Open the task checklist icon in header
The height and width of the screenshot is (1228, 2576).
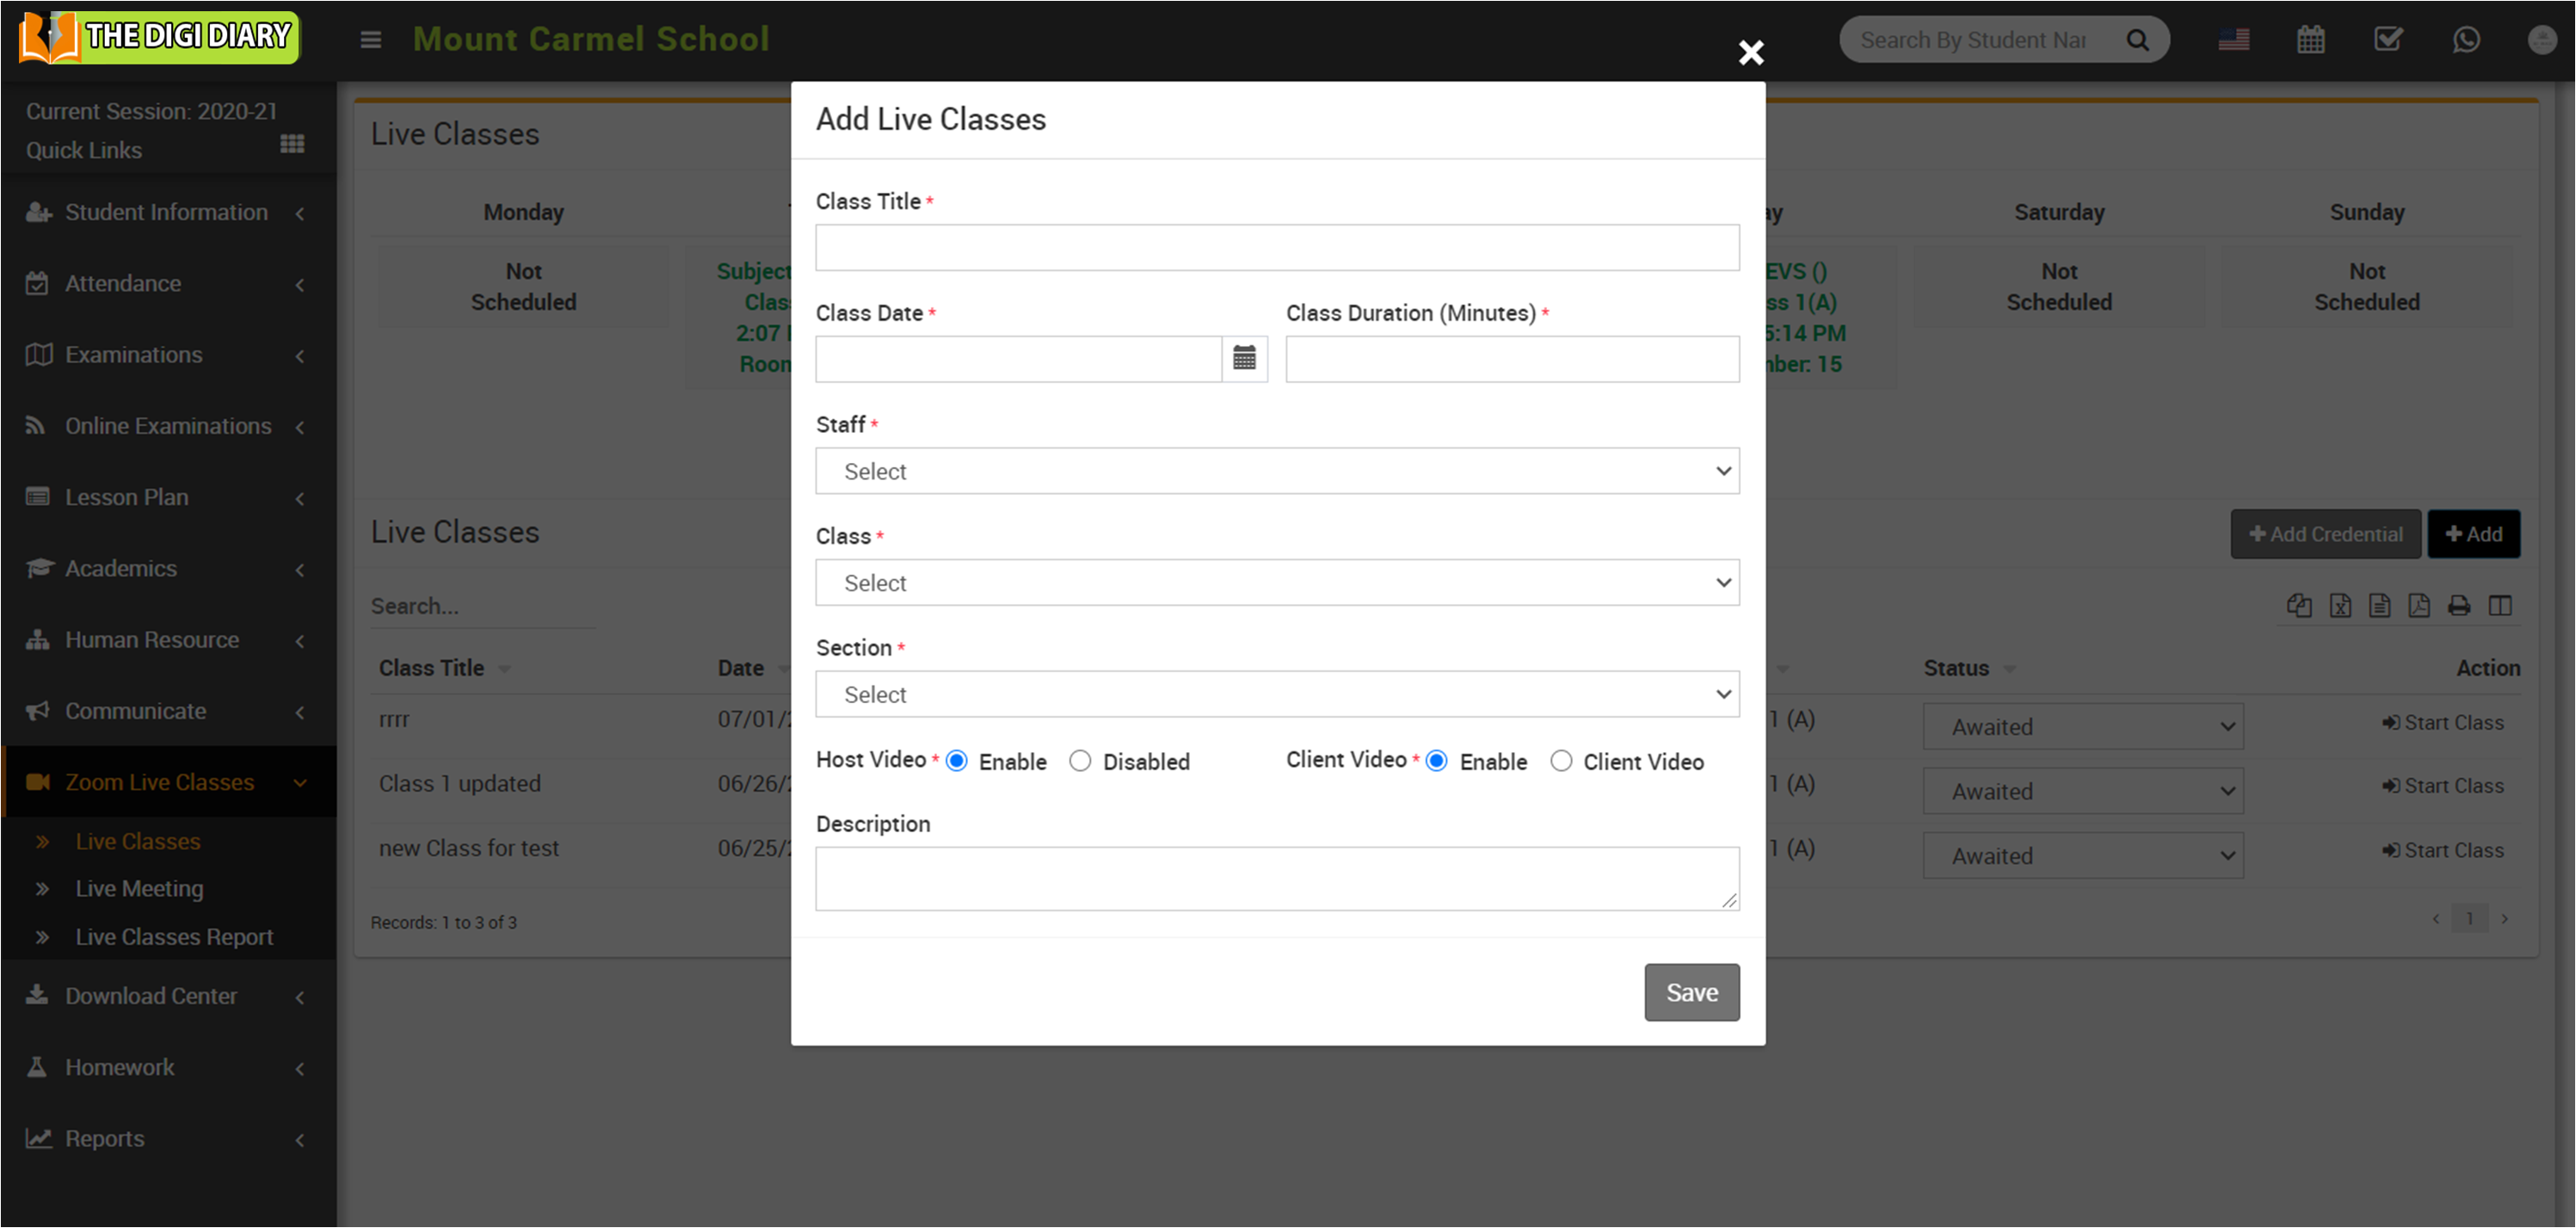2388,40
